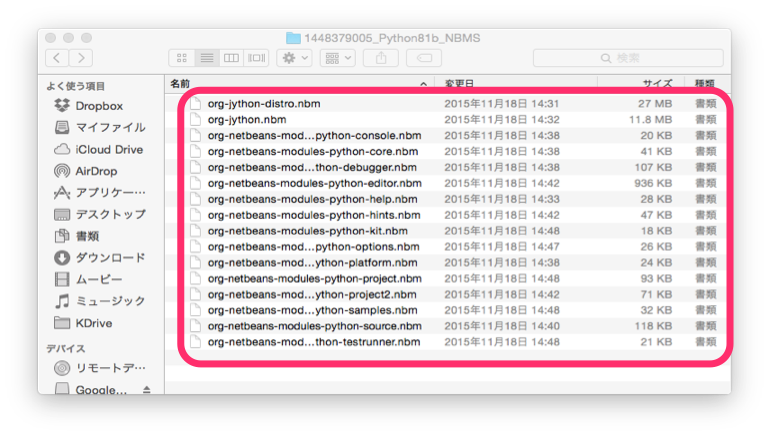Open デスクトップ in the sidebar

100,214
